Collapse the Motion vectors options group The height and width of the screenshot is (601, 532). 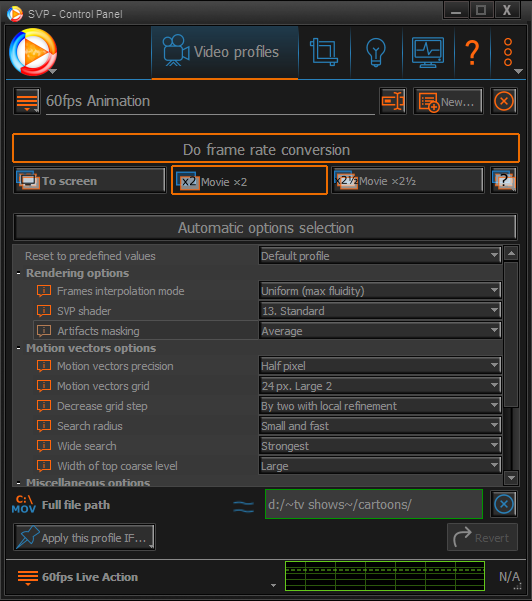click(18, 348)
